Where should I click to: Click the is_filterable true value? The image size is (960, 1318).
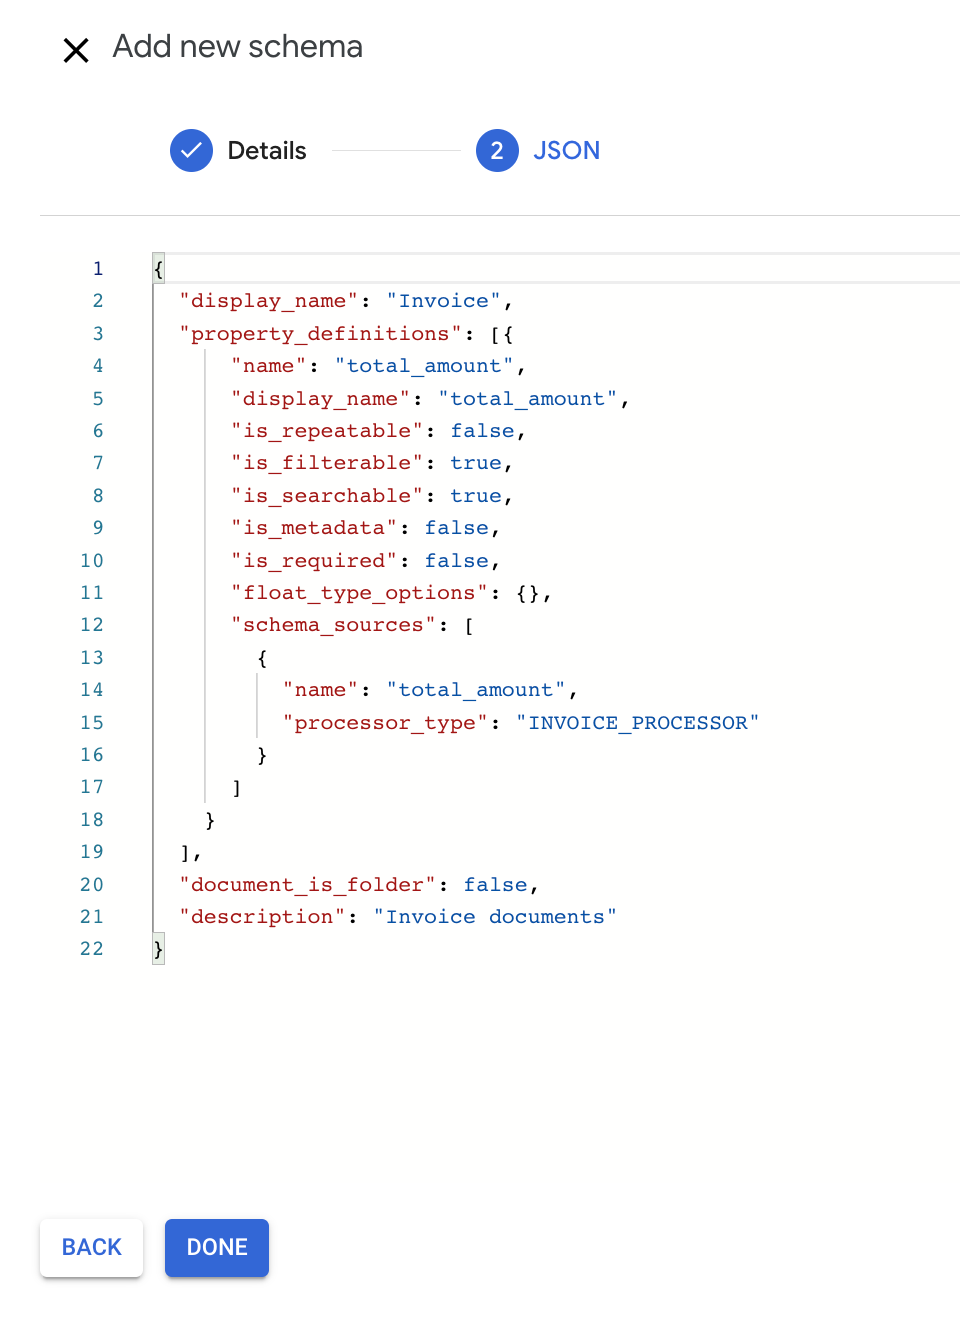[475, 463]
